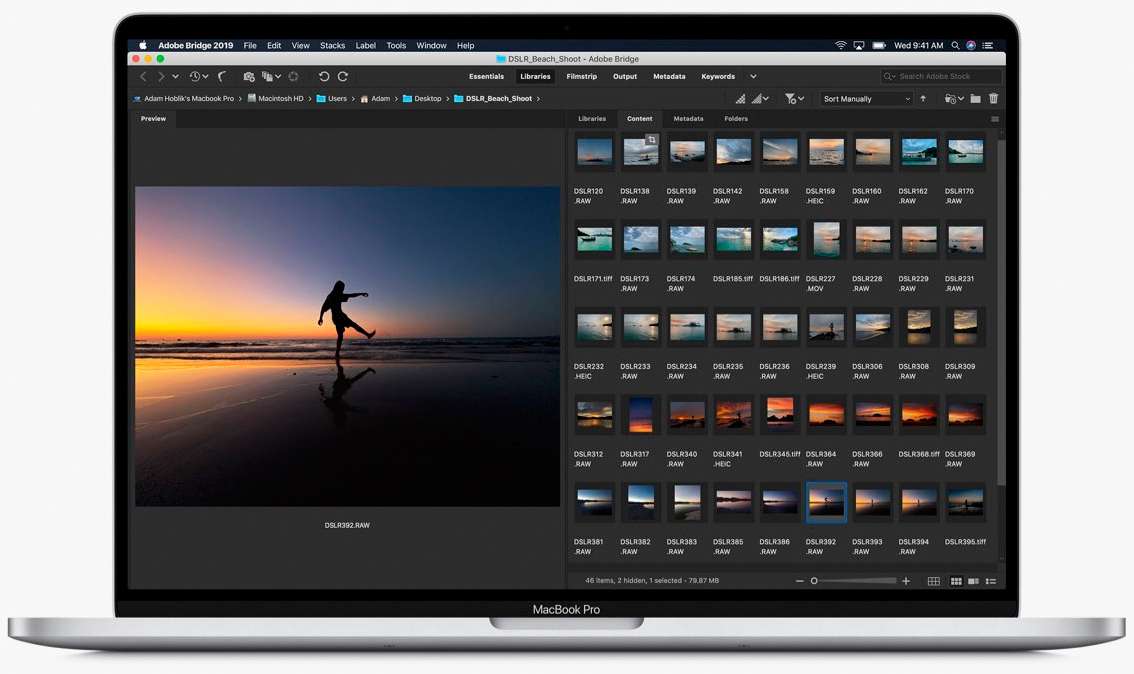Create a new folder using the toolbar icon
1134x674 pixels.
[975, 98]
